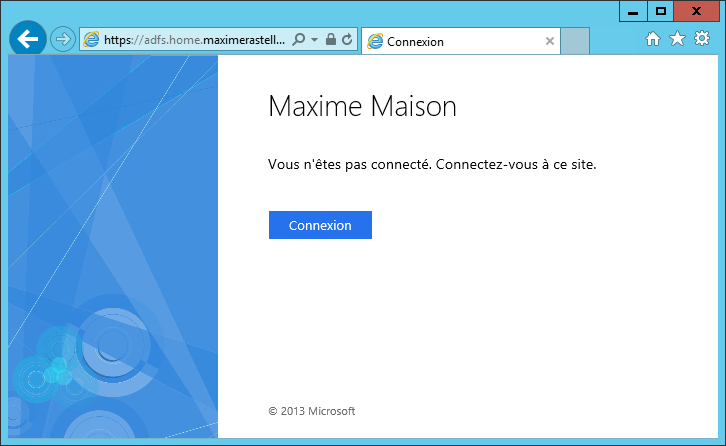Click the text "Vous n'êtes pas connecté"
Screen dimensions: 726x446
coord(350,164)
